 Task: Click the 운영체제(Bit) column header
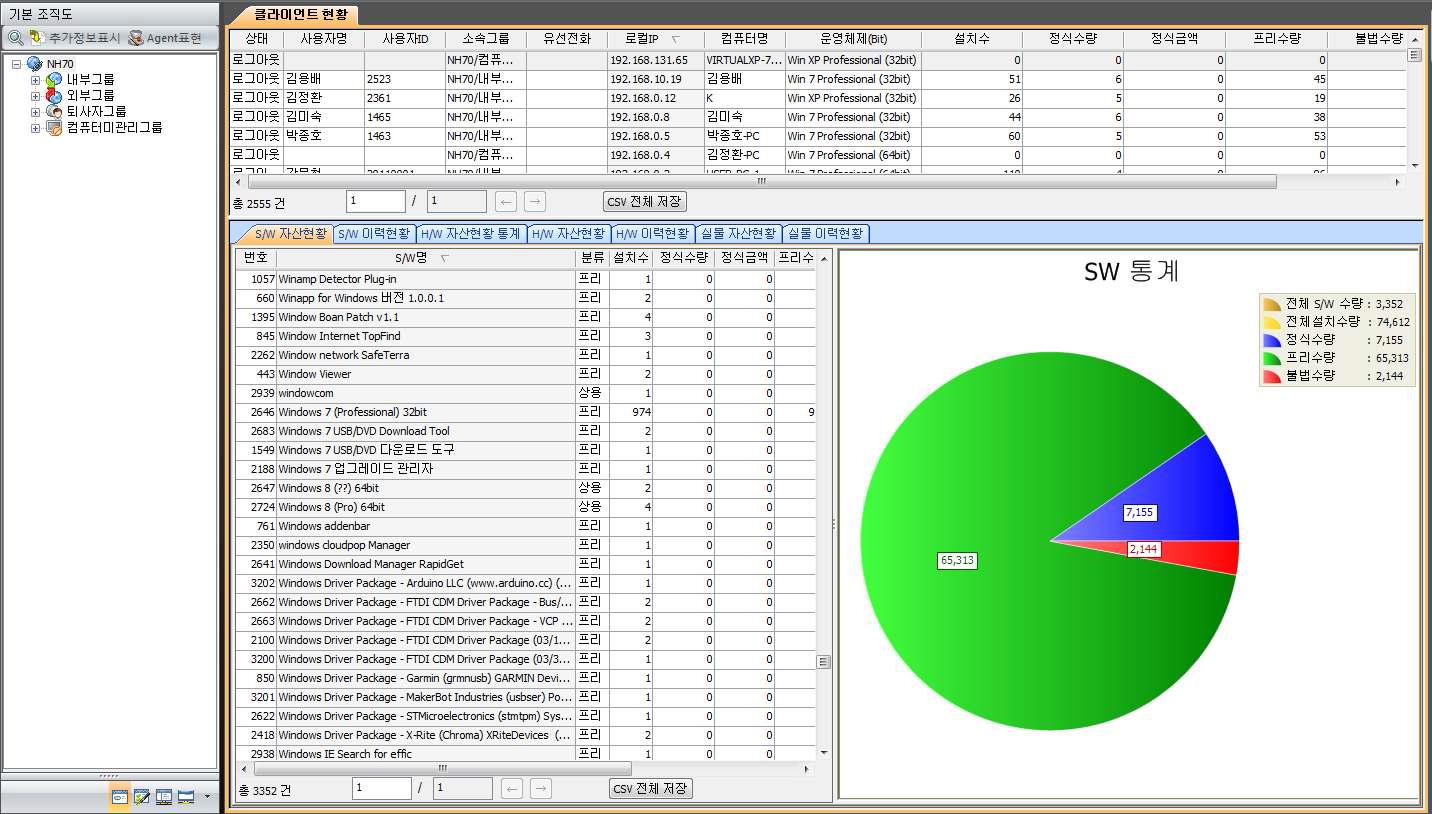click(x=853, y=39)
